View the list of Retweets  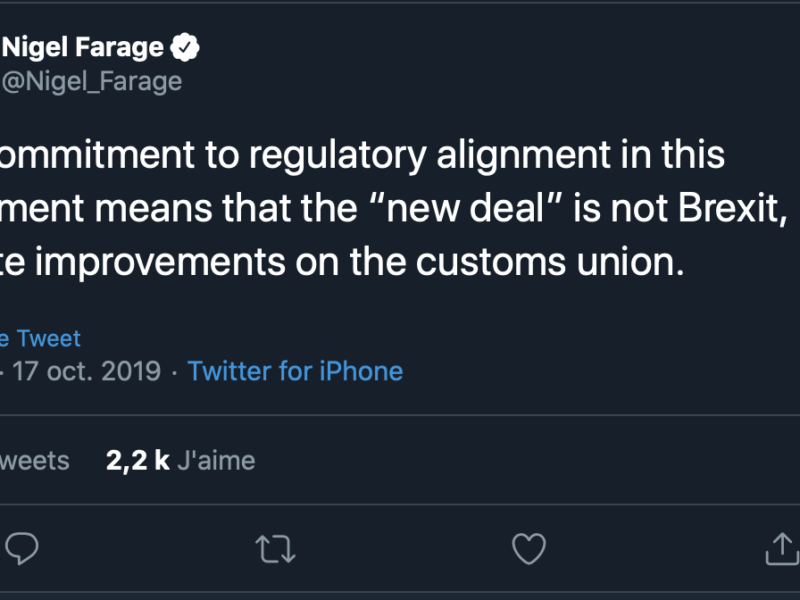pos(34,460)
